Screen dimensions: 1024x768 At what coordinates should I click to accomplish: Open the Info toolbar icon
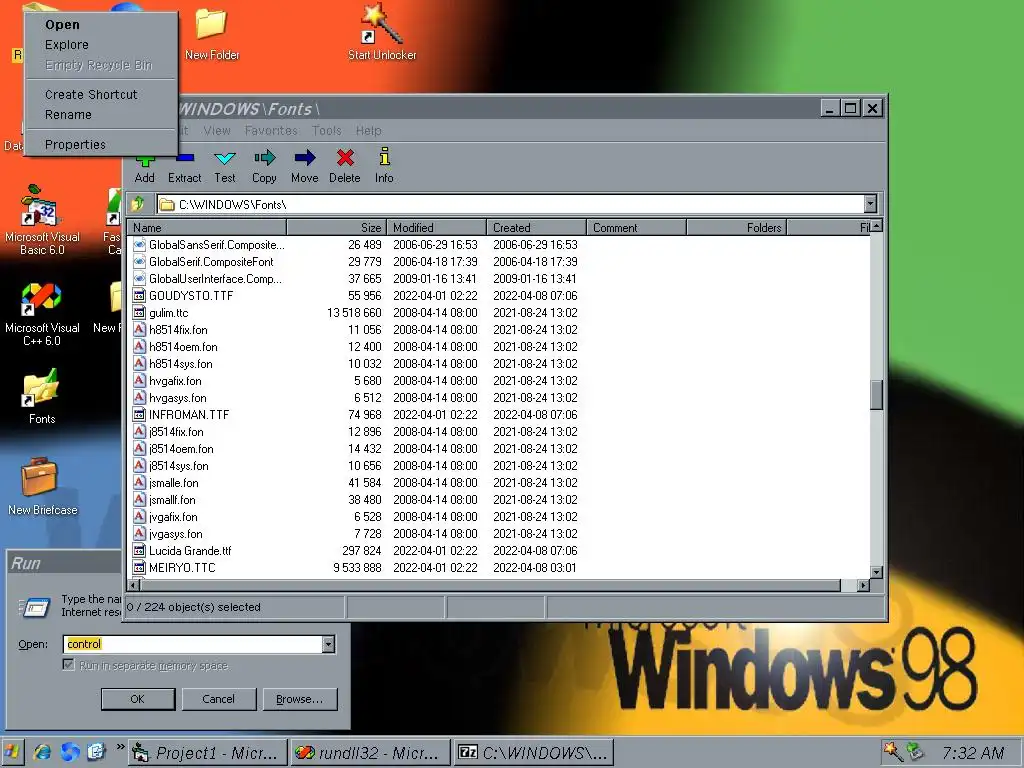[384, 157]
